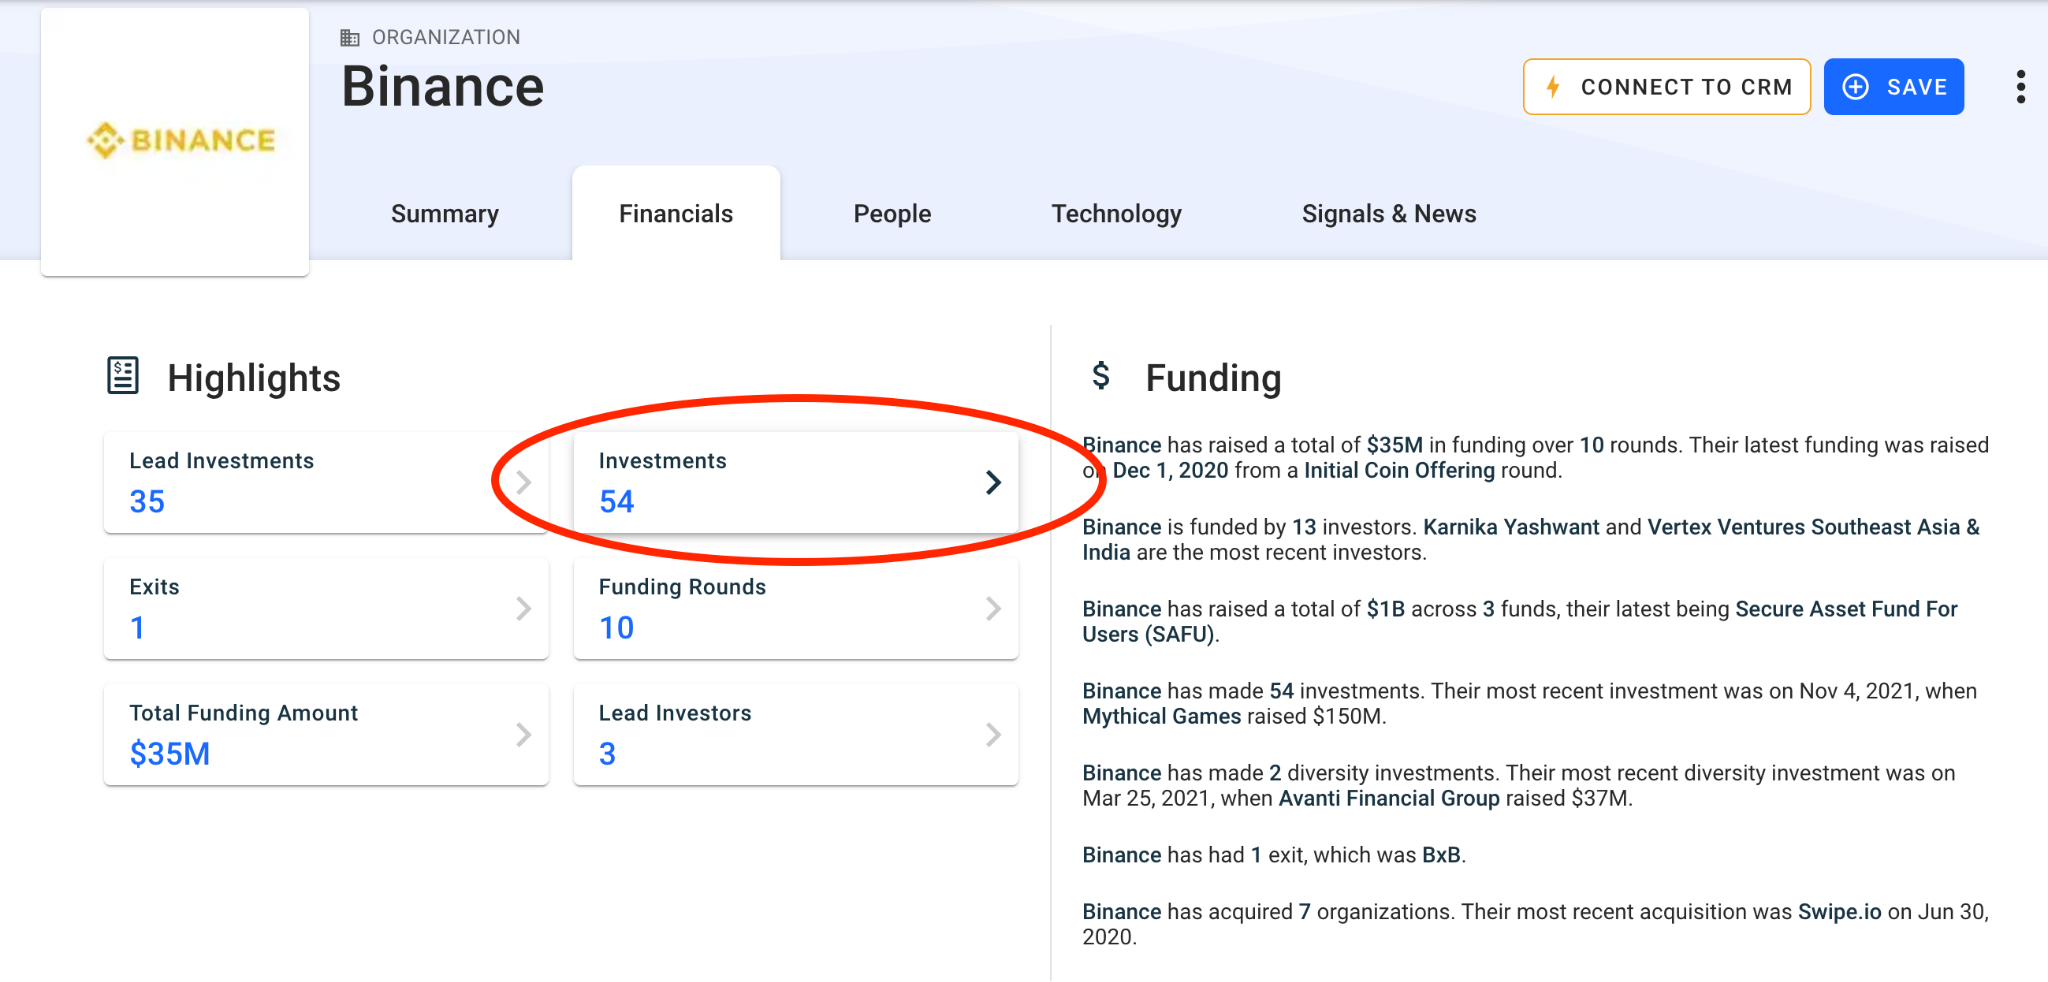Click the Connect to CRM button
2048x982 pixels.
tap(1667, 87)
